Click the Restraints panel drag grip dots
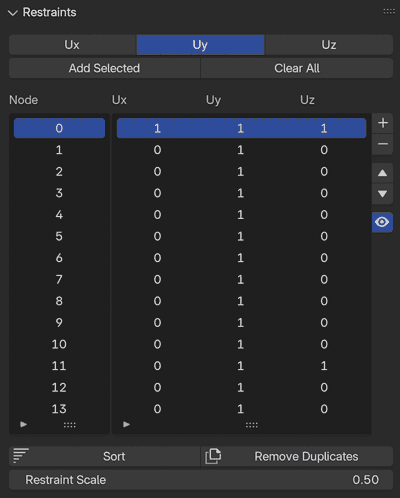 pos(389,12)
